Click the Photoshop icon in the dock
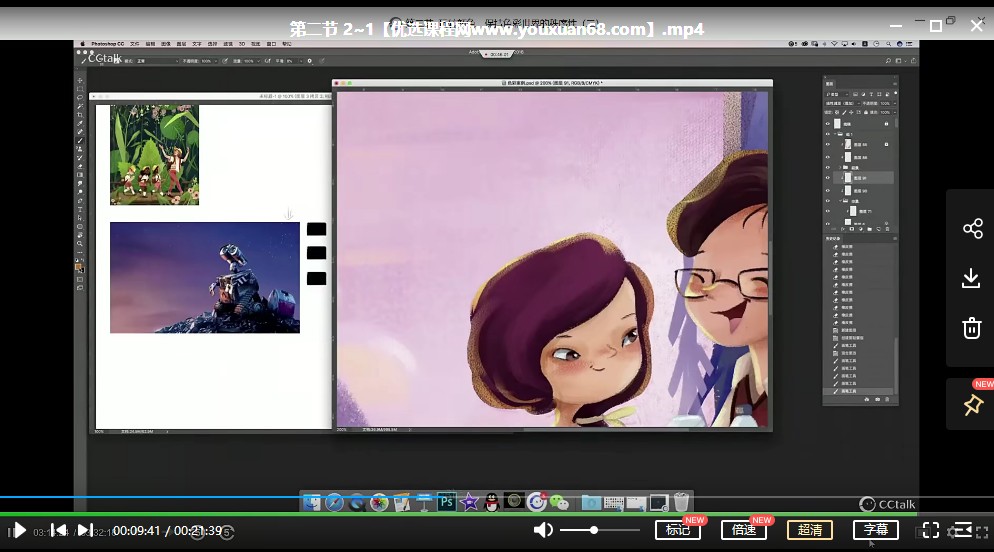 (447, 502)
